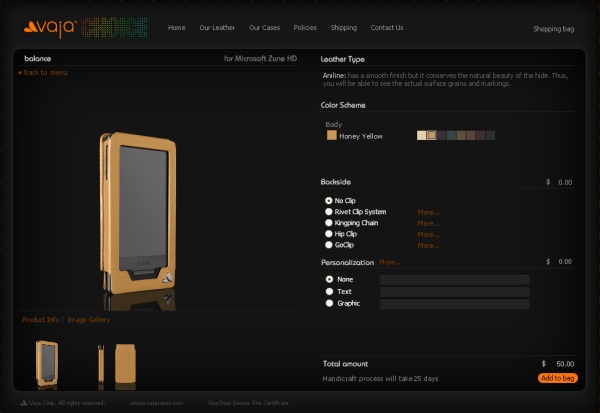Open Contact Us

pos(387,28)
